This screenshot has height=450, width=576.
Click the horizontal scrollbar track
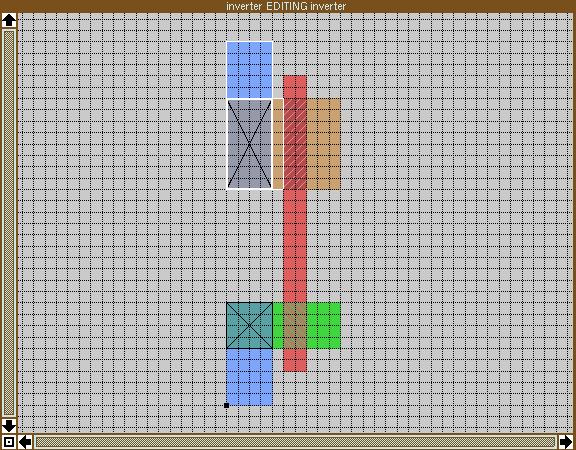295,442
